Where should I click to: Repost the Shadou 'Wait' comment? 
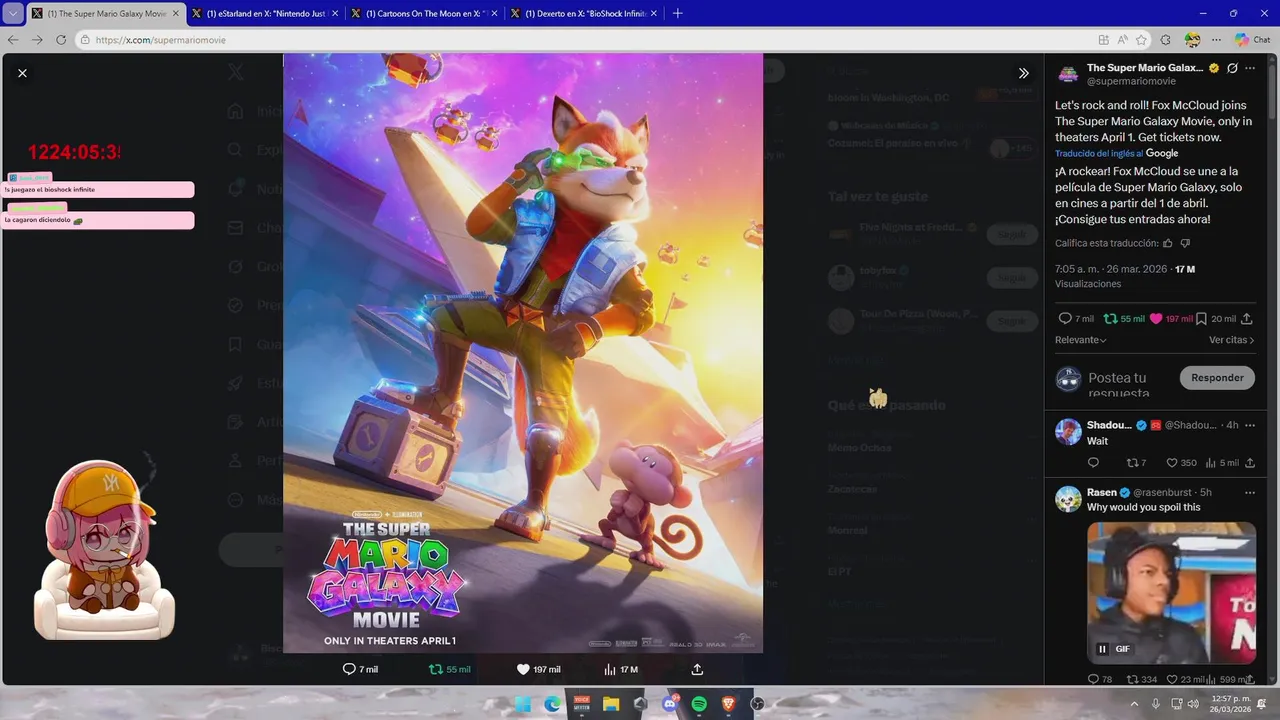(1132, 463)
